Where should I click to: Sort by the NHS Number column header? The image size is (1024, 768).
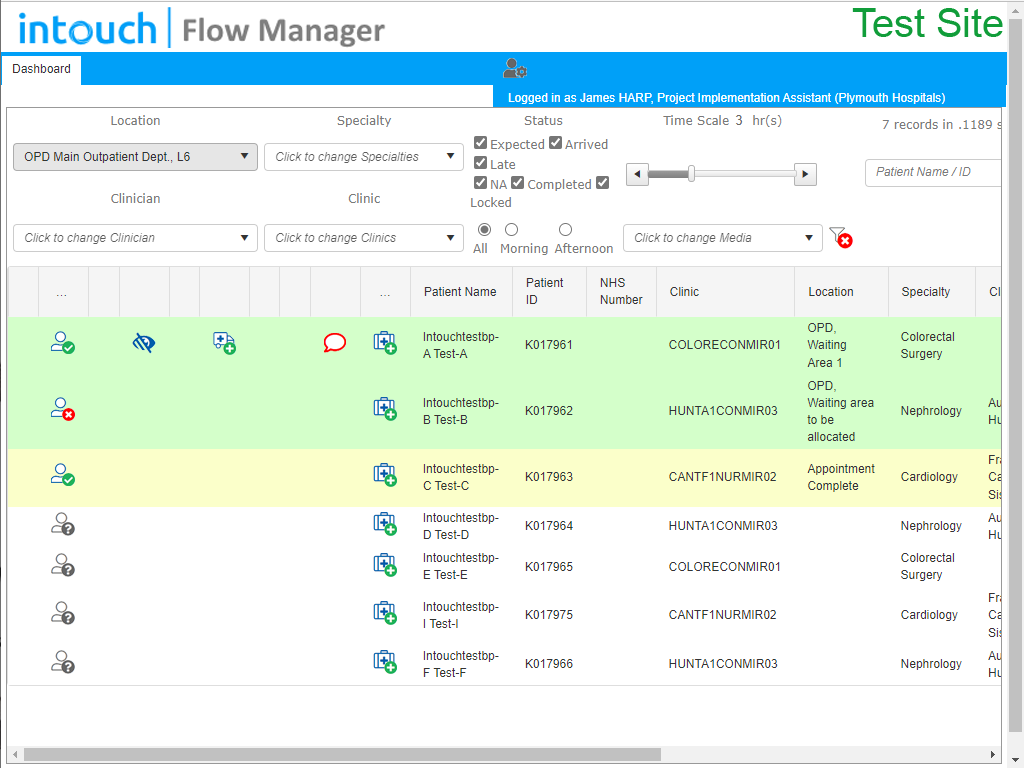[621, 291]
